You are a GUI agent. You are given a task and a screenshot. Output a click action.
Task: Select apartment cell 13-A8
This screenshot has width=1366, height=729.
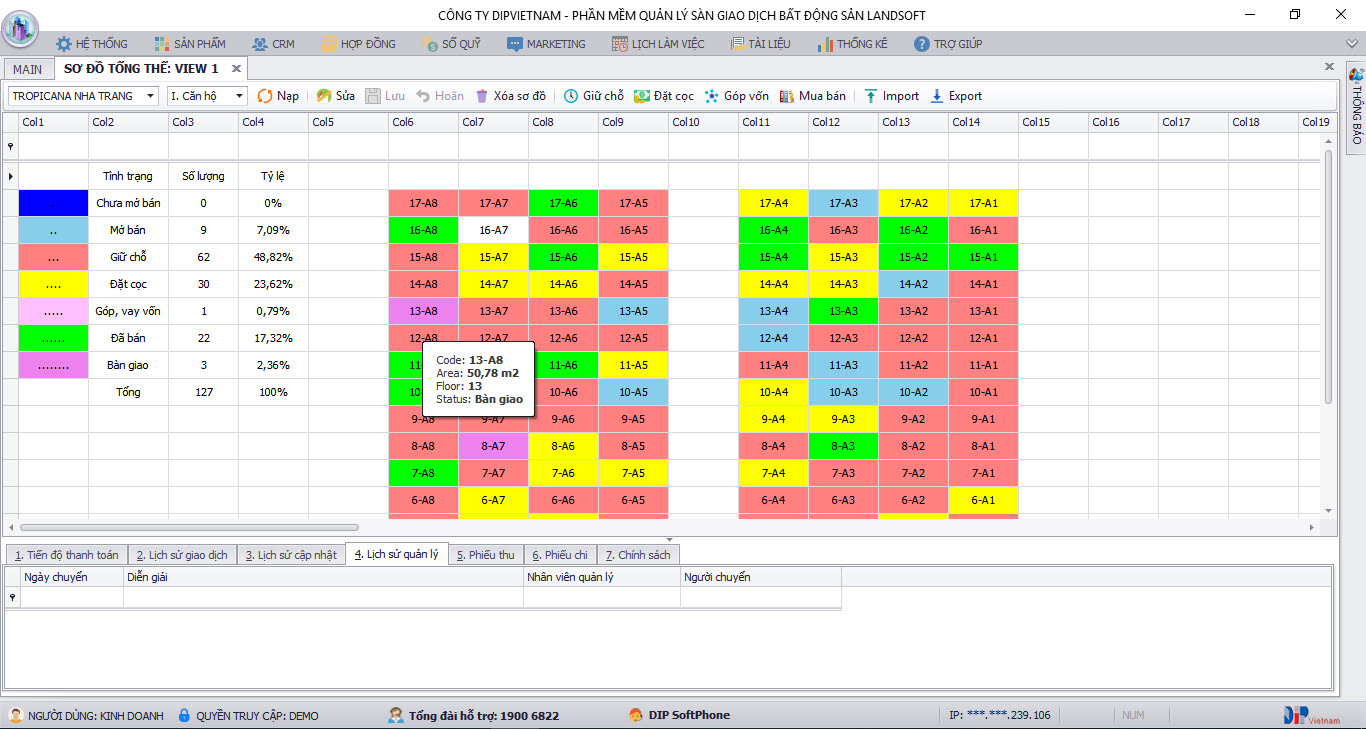point(423,311)
